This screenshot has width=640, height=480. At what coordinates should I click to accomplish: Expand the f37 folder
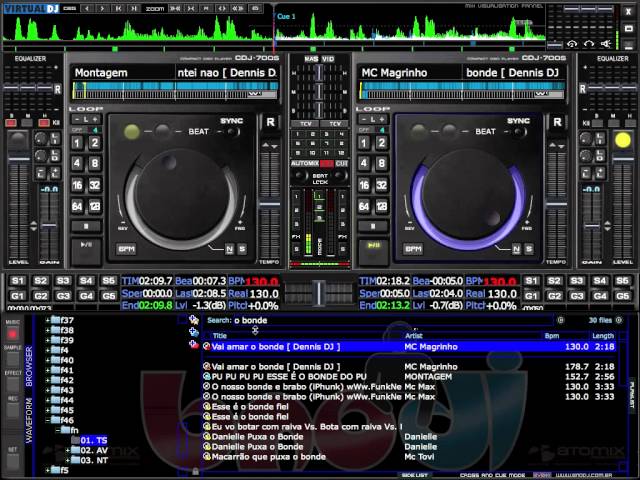click(x=48, y=320)
